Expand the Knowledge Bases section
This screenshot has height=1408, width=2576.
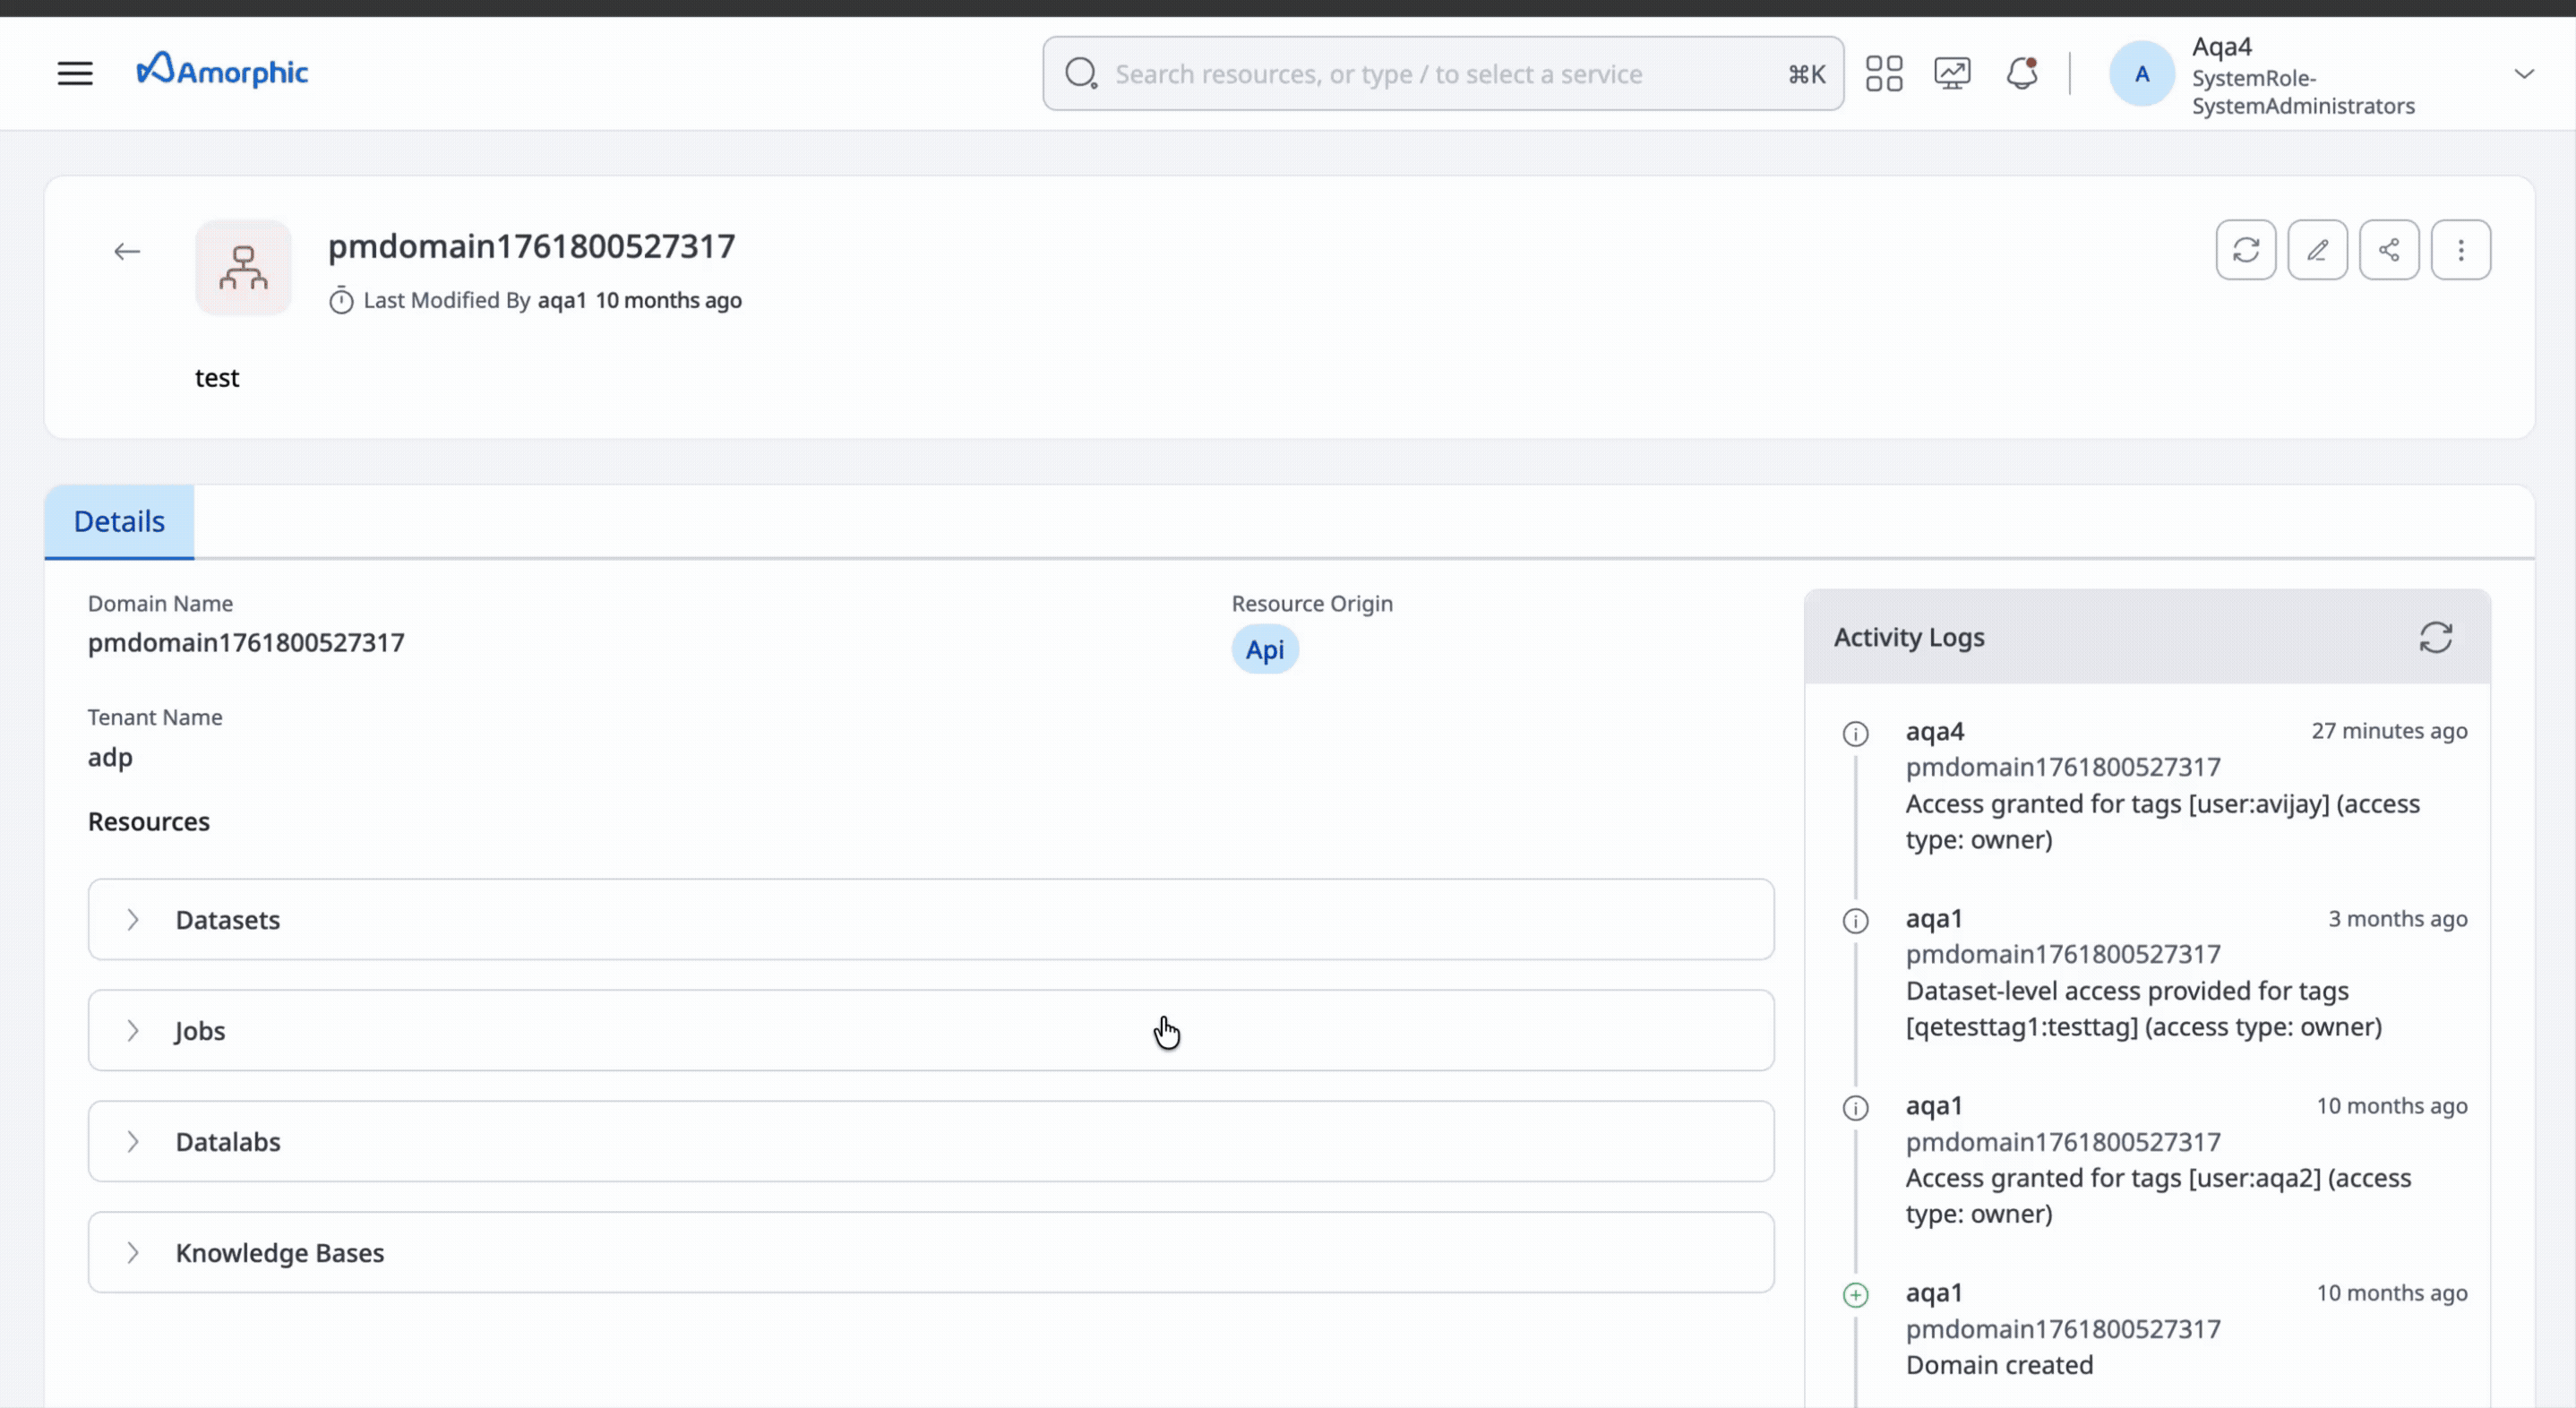click(931, 1252)
